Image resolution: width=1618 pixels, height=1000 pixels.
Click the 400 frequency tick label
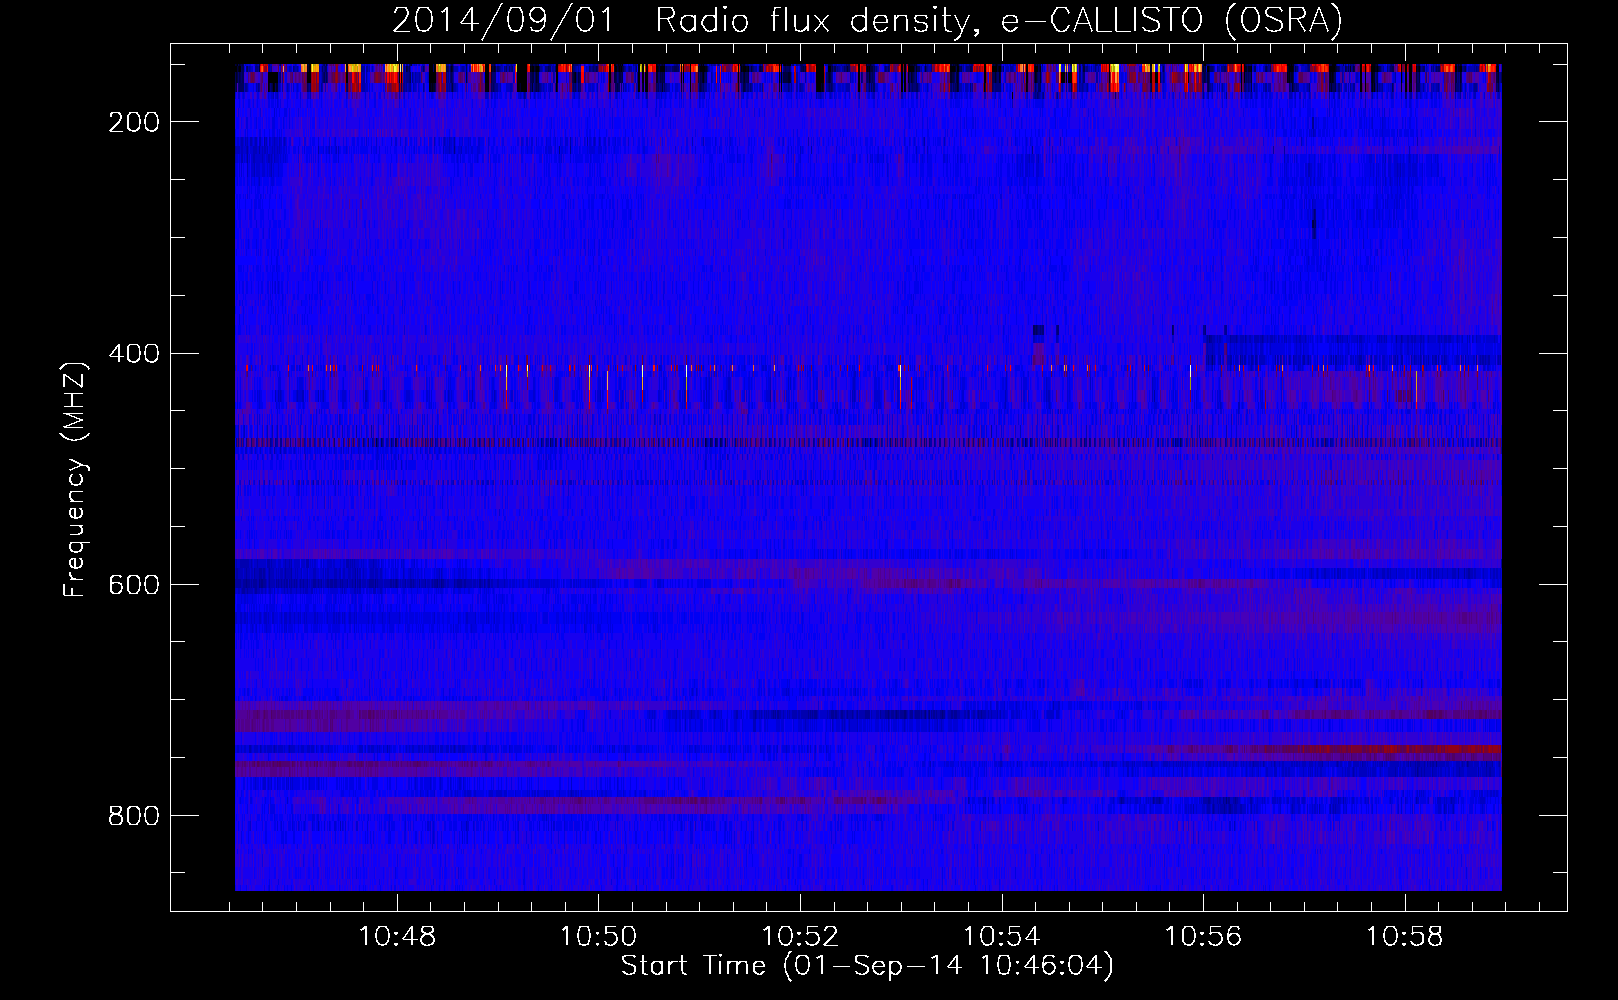click(134, 354)
